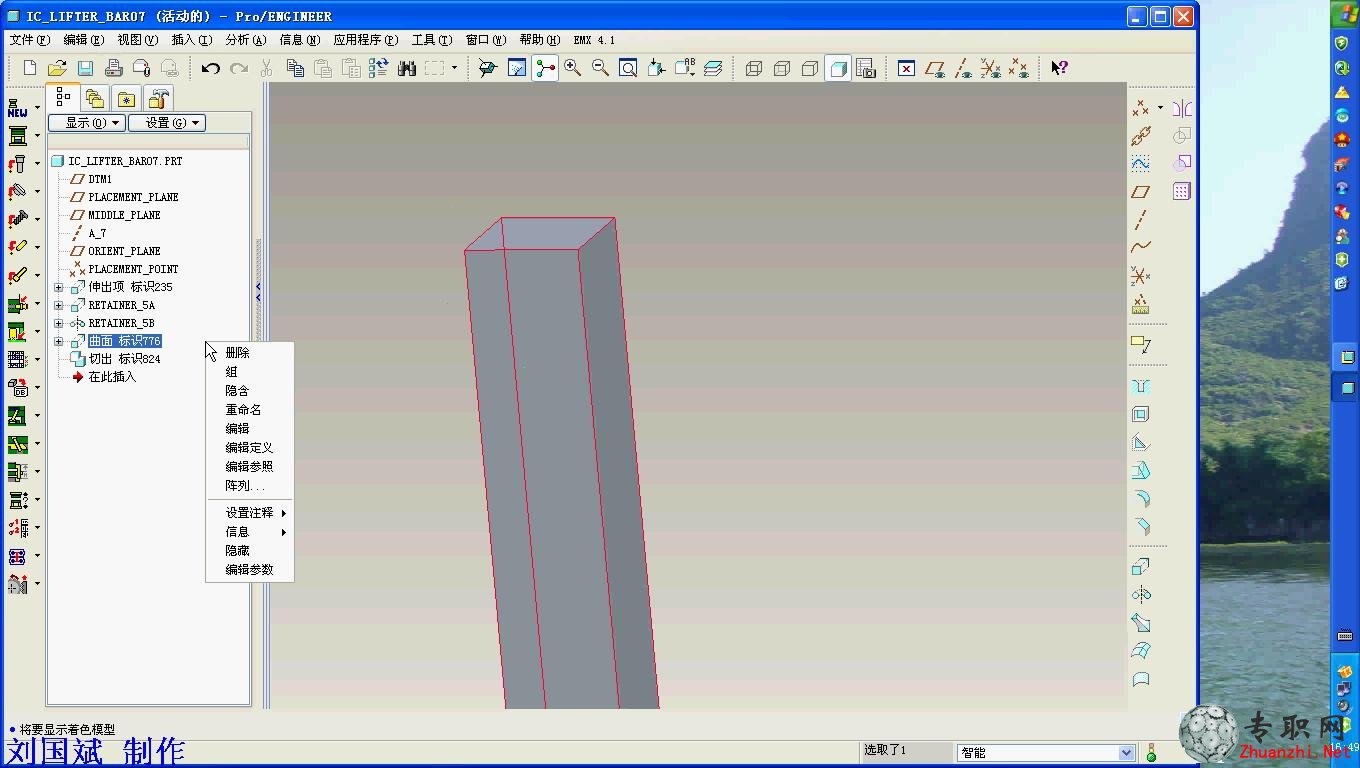
Task: Select the datum plane tool in right toolbar
Action: (x=1141, y=191)
